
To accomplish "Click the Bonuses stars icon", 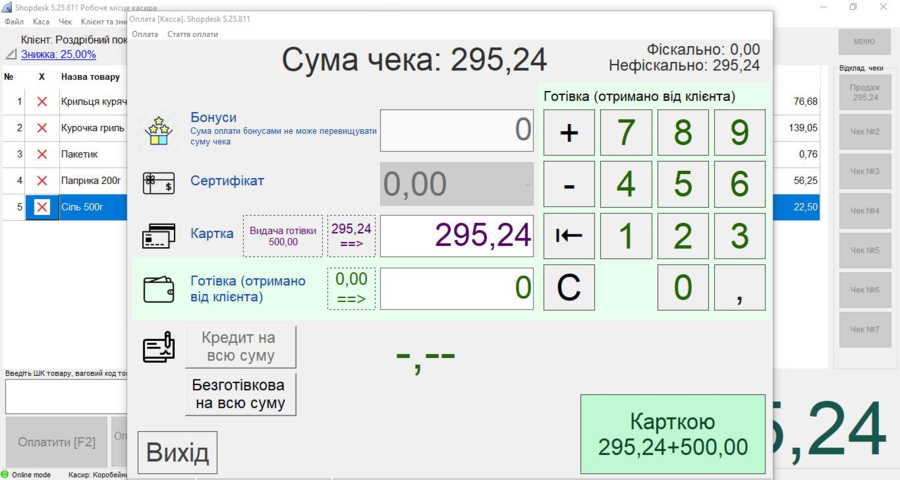I will tap(159, 130).
